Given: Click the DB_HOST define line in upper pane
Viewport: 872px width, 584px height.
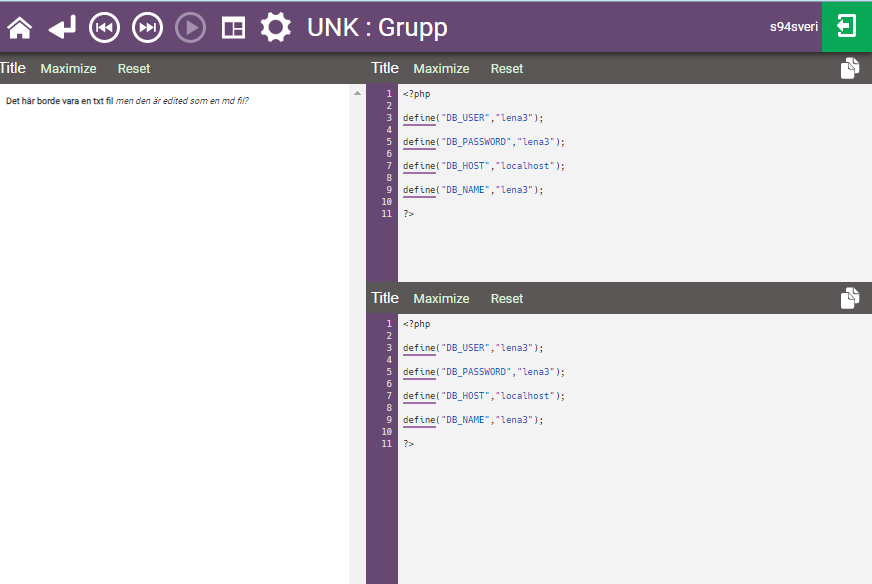Looking at the screenshot, I should point(484,166).
